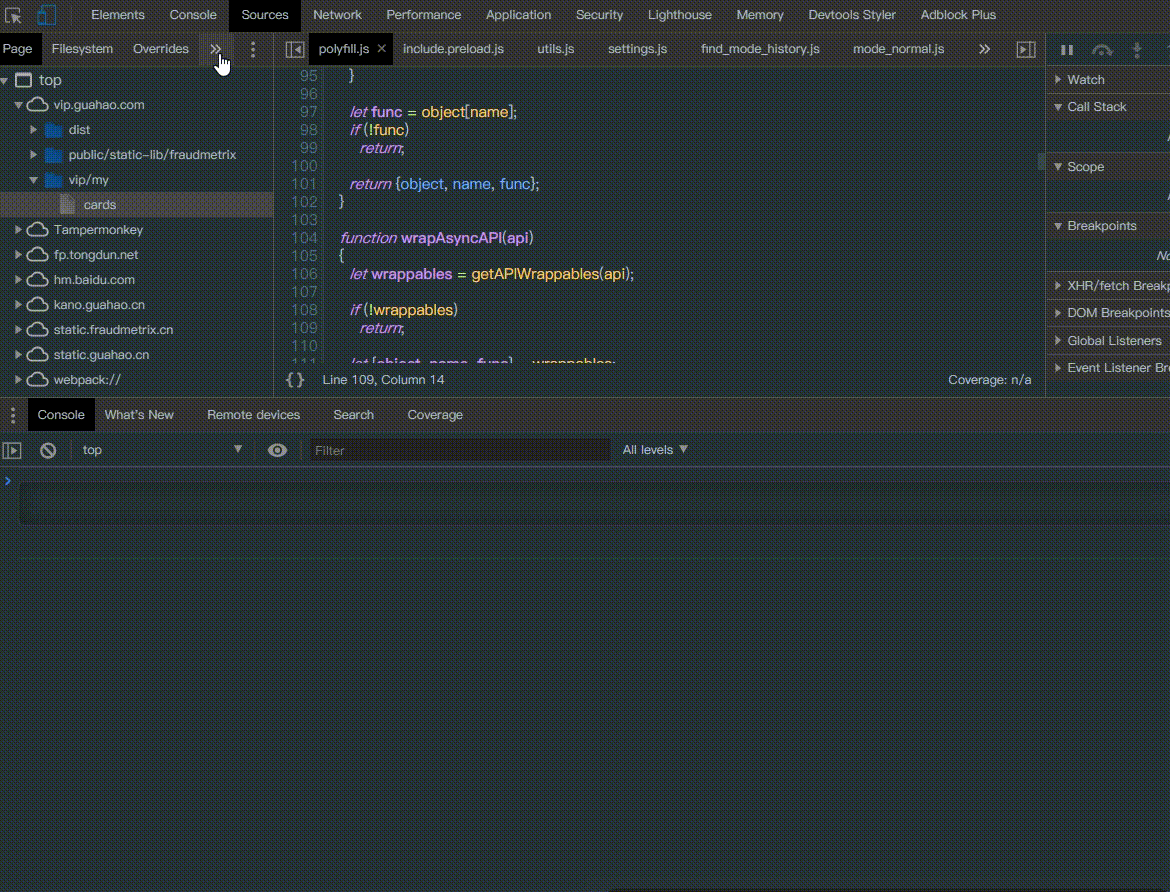1170x892 pixels.
Task: Toggle live expression eye icon
Action: [278, 450]
